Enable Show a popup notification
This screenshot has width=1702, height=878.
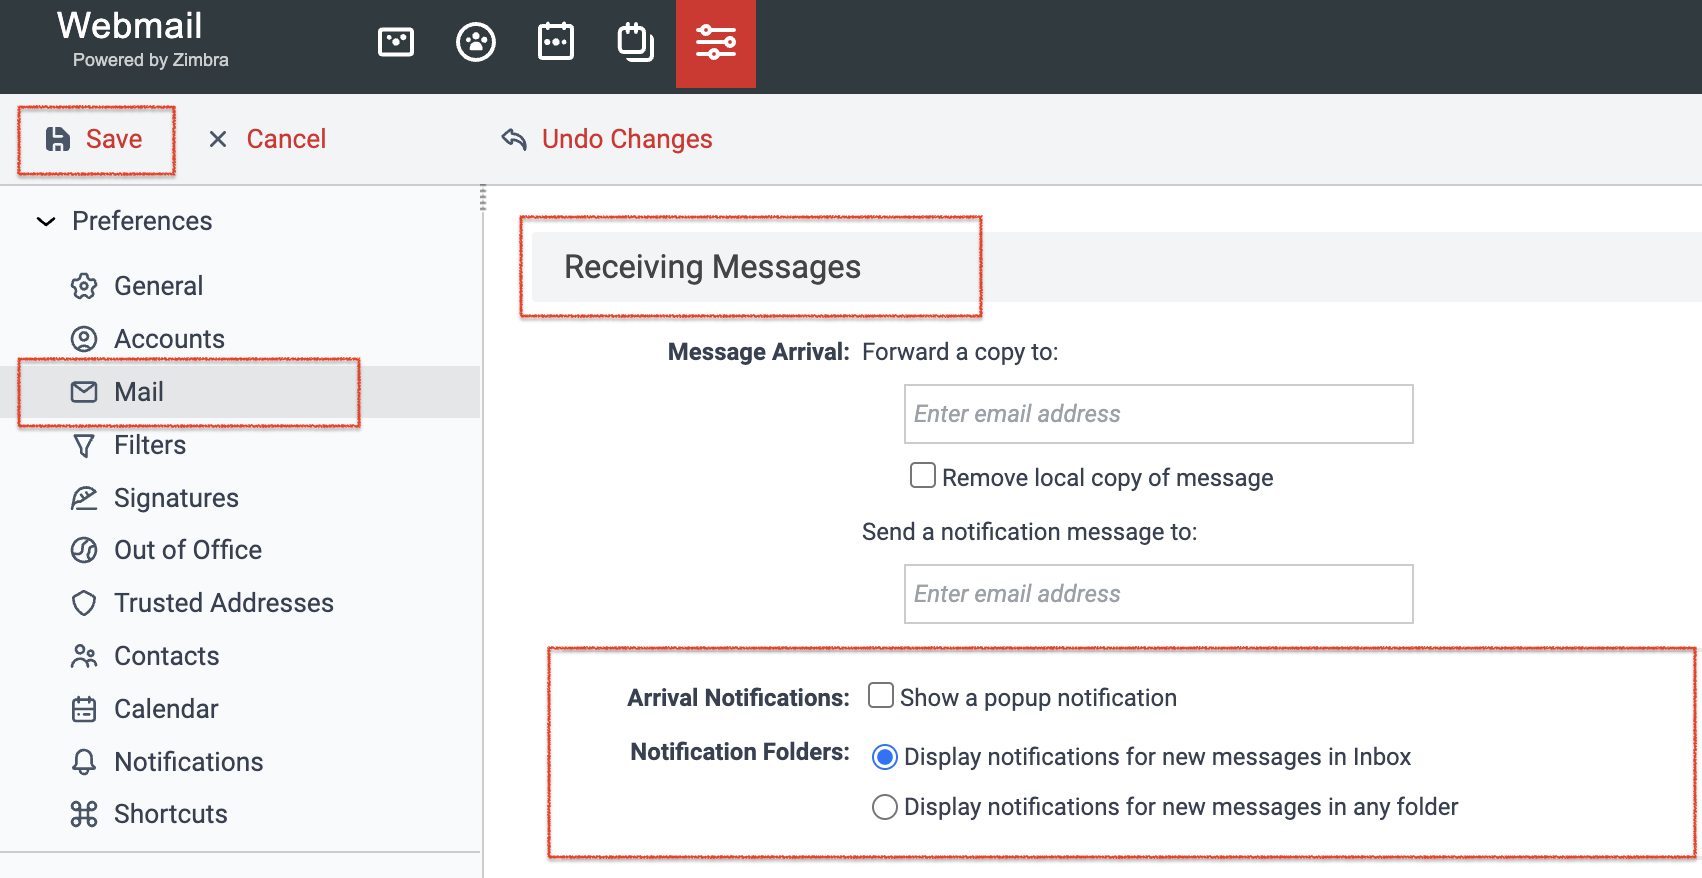tap(881, 695)
